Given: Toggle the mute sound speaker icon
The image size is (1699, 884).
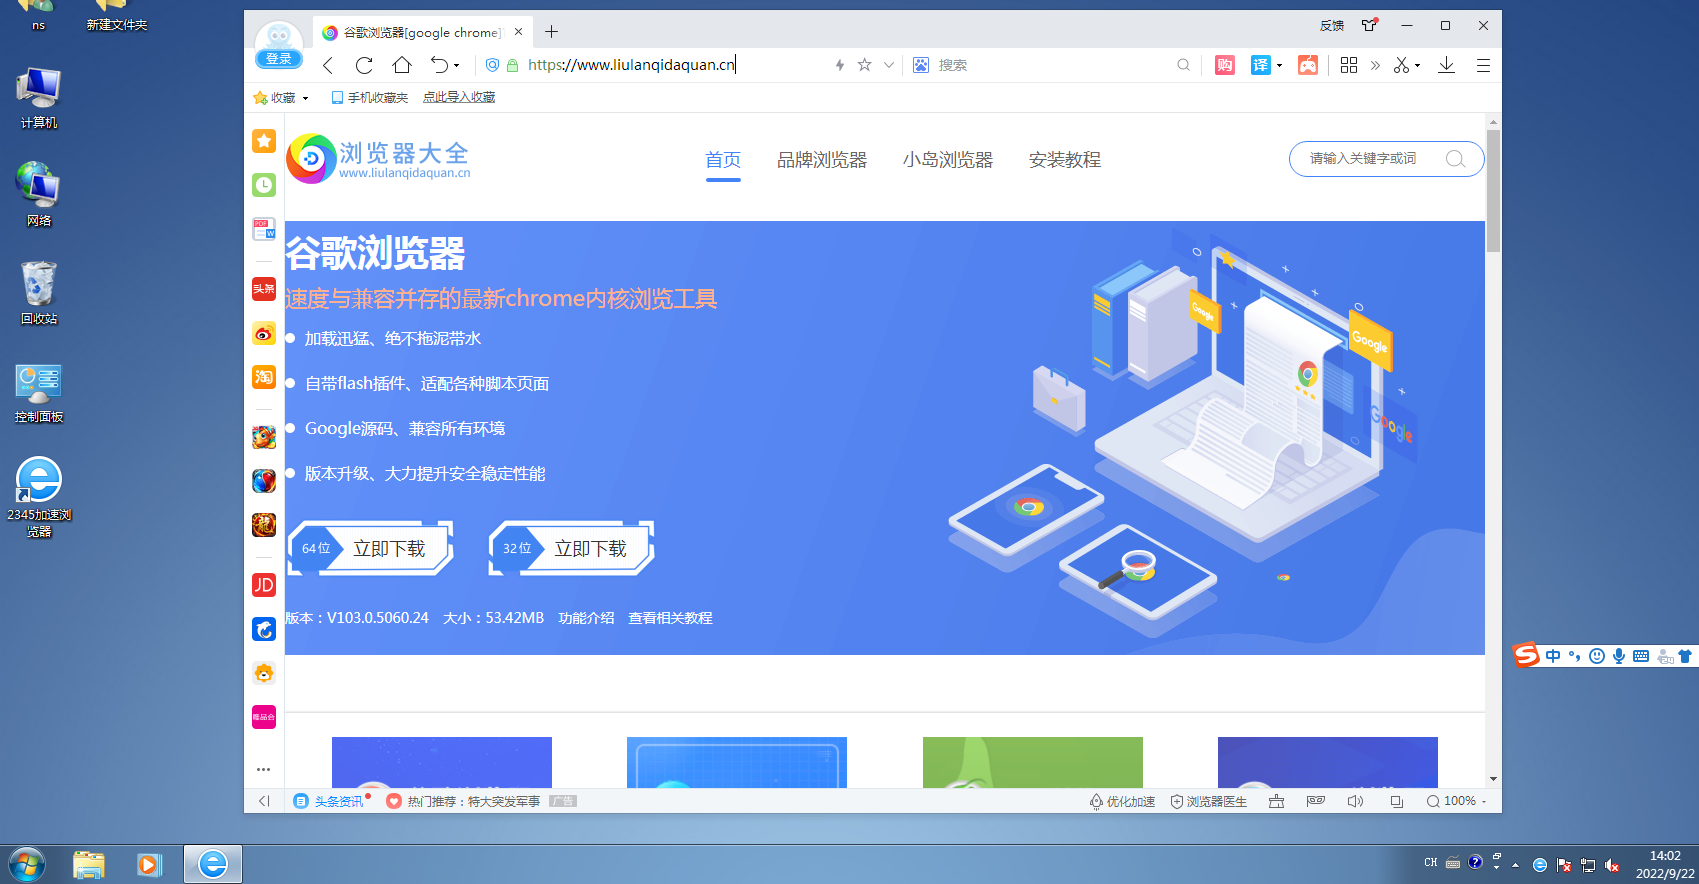Looking at the screenshot, I should [1356, 801].
